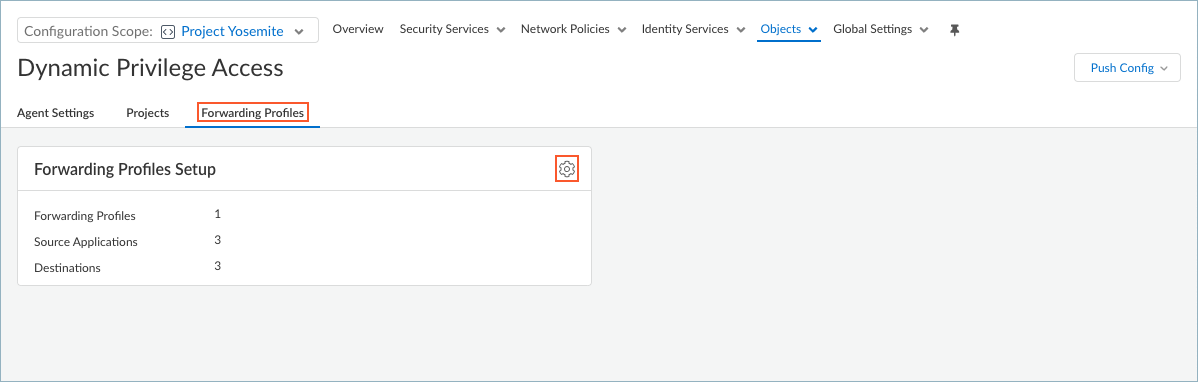Click the Source Applications count row
The height and width of the screenshot is (382, 1198).
tap(304, 241)
